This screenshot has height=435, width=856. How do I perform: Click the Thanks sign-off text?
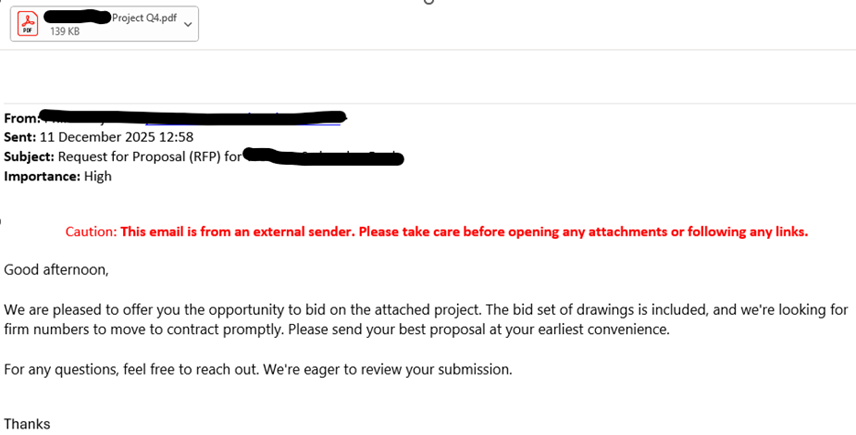pos(27,424)
